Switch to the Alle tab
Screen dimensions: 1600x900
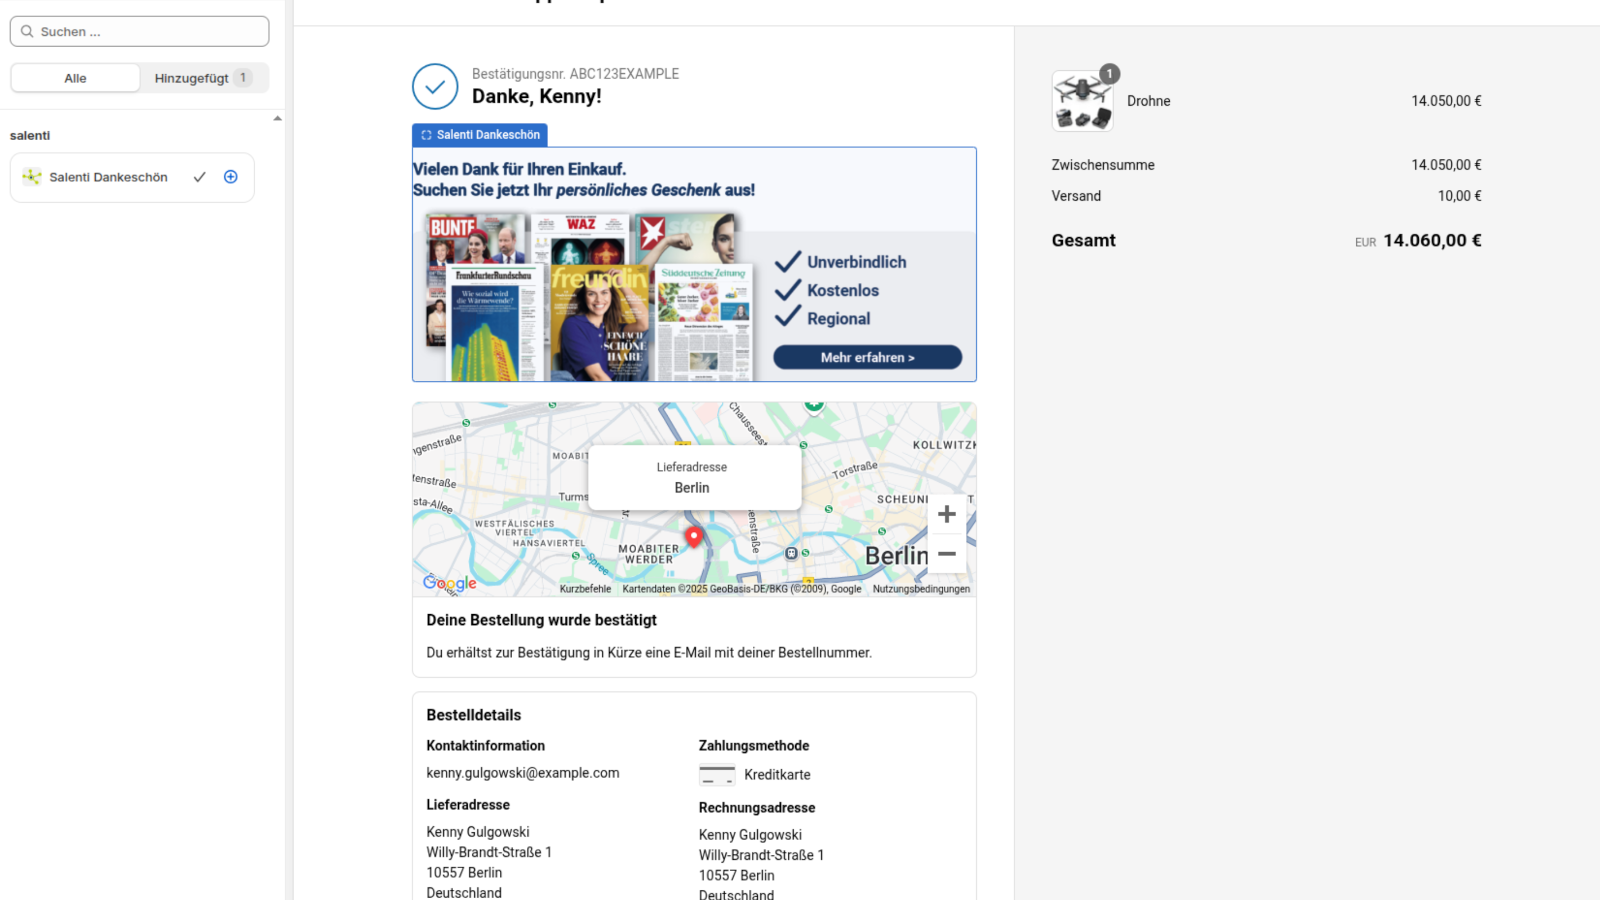[x=75, y=78]
